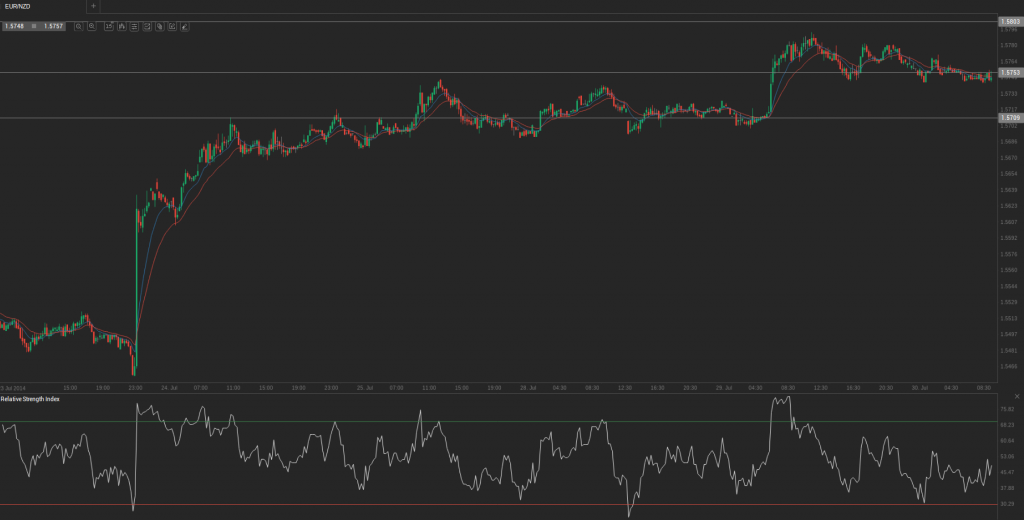Image resolution: width=1024 pixels, height=520 pixels.
Task: Close the Relative Strength Index panel
Action: pyautogui.click(x=1017, y=397)
